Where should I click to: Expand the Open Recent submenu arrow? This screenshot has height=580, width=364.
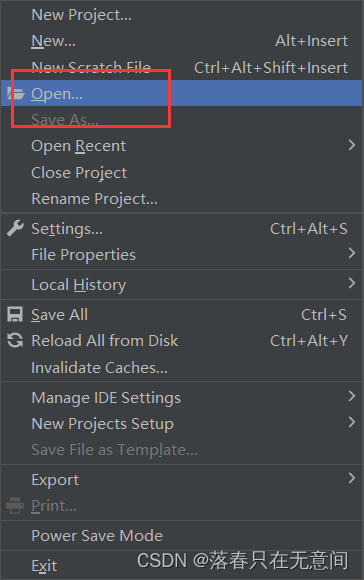pos(352,145)
